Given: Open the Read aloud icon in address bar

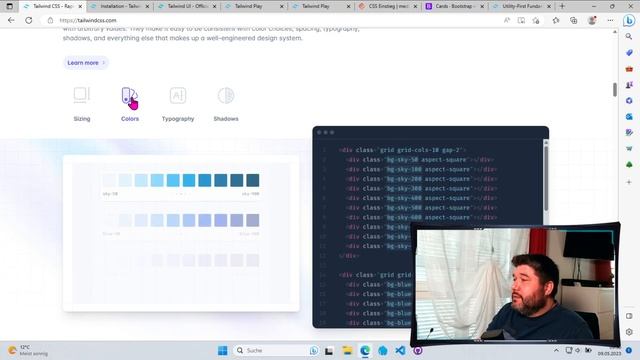Looking at the screenshot, I should pos(507,20).
